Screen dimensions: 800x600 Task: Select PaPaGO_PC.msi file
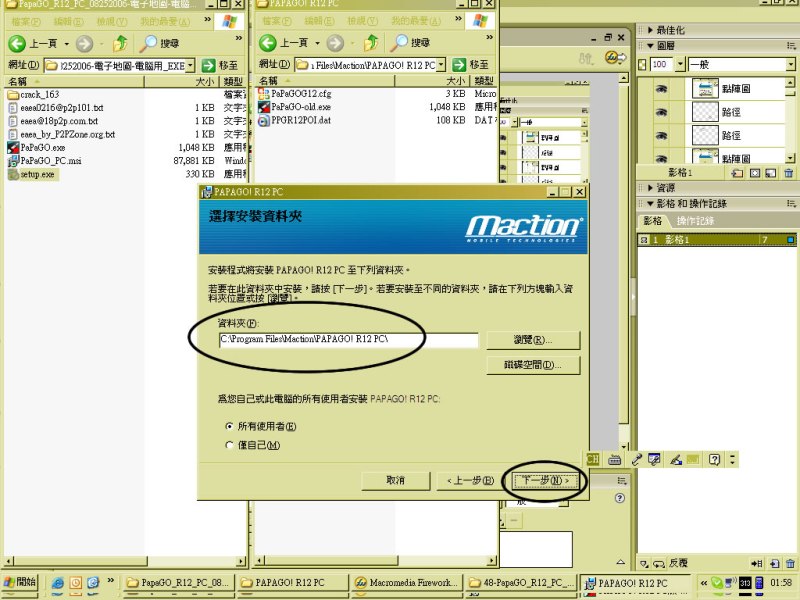pos(45,161)
